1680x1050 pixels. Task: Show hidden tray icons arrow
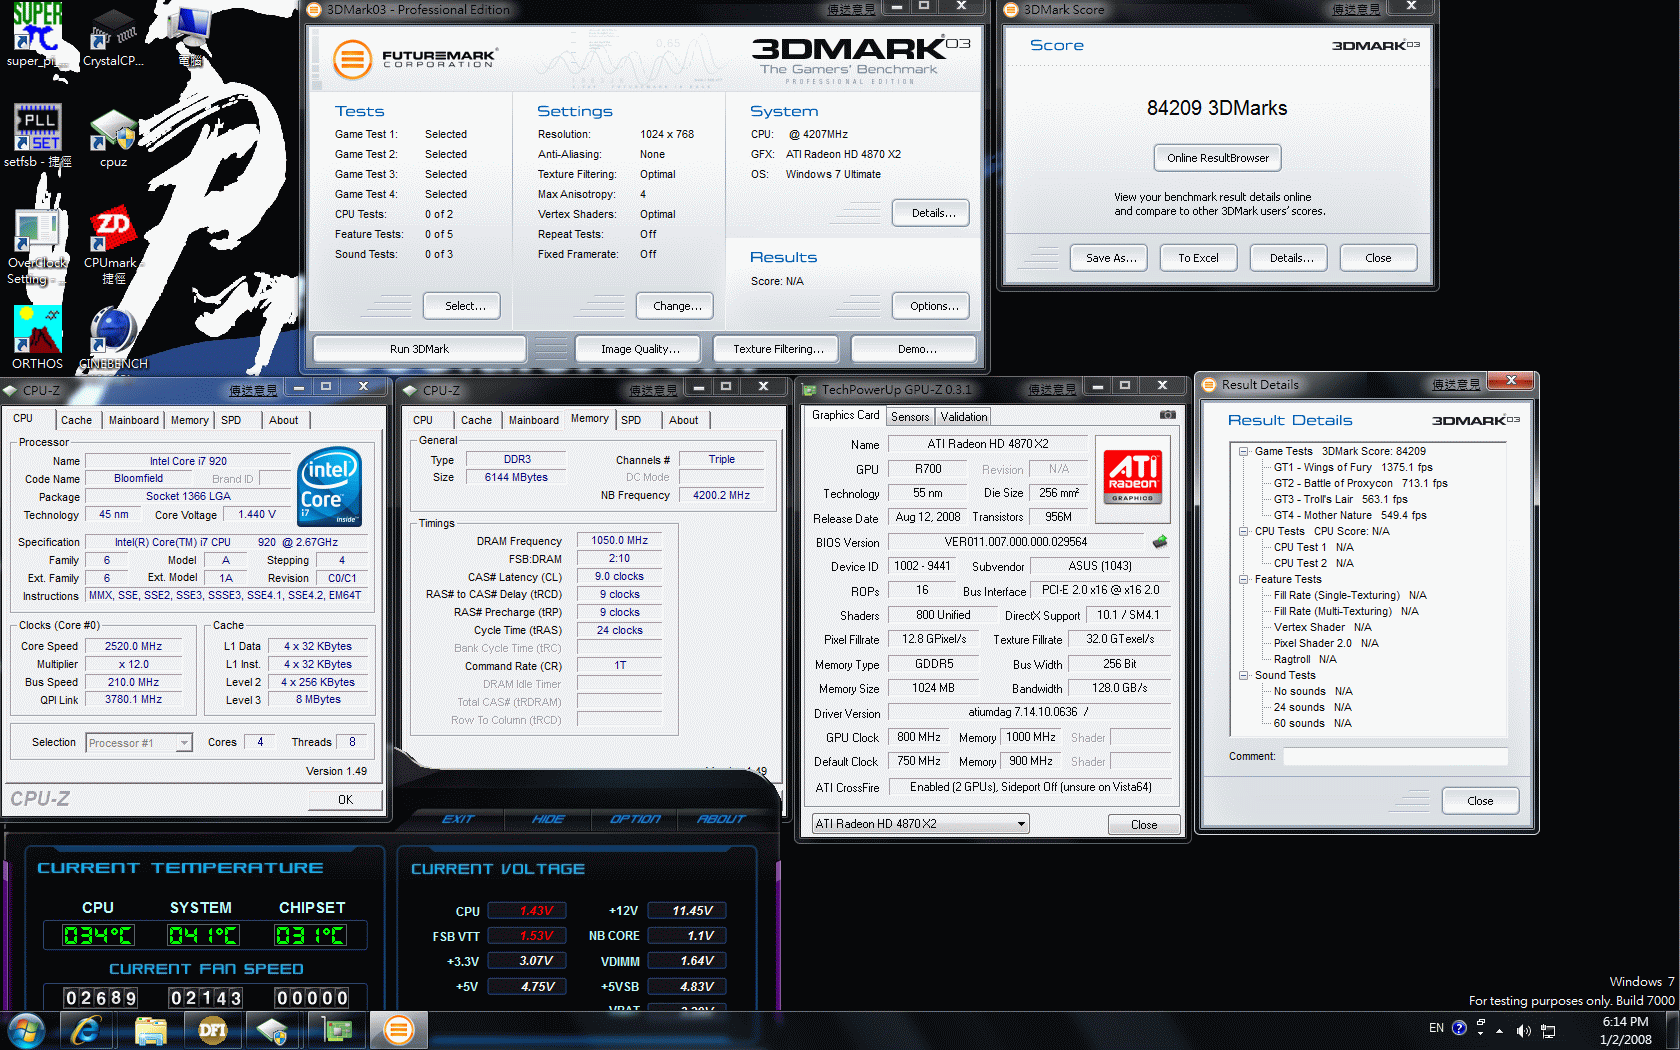pyautogui.click(x=1499, y=1030)
